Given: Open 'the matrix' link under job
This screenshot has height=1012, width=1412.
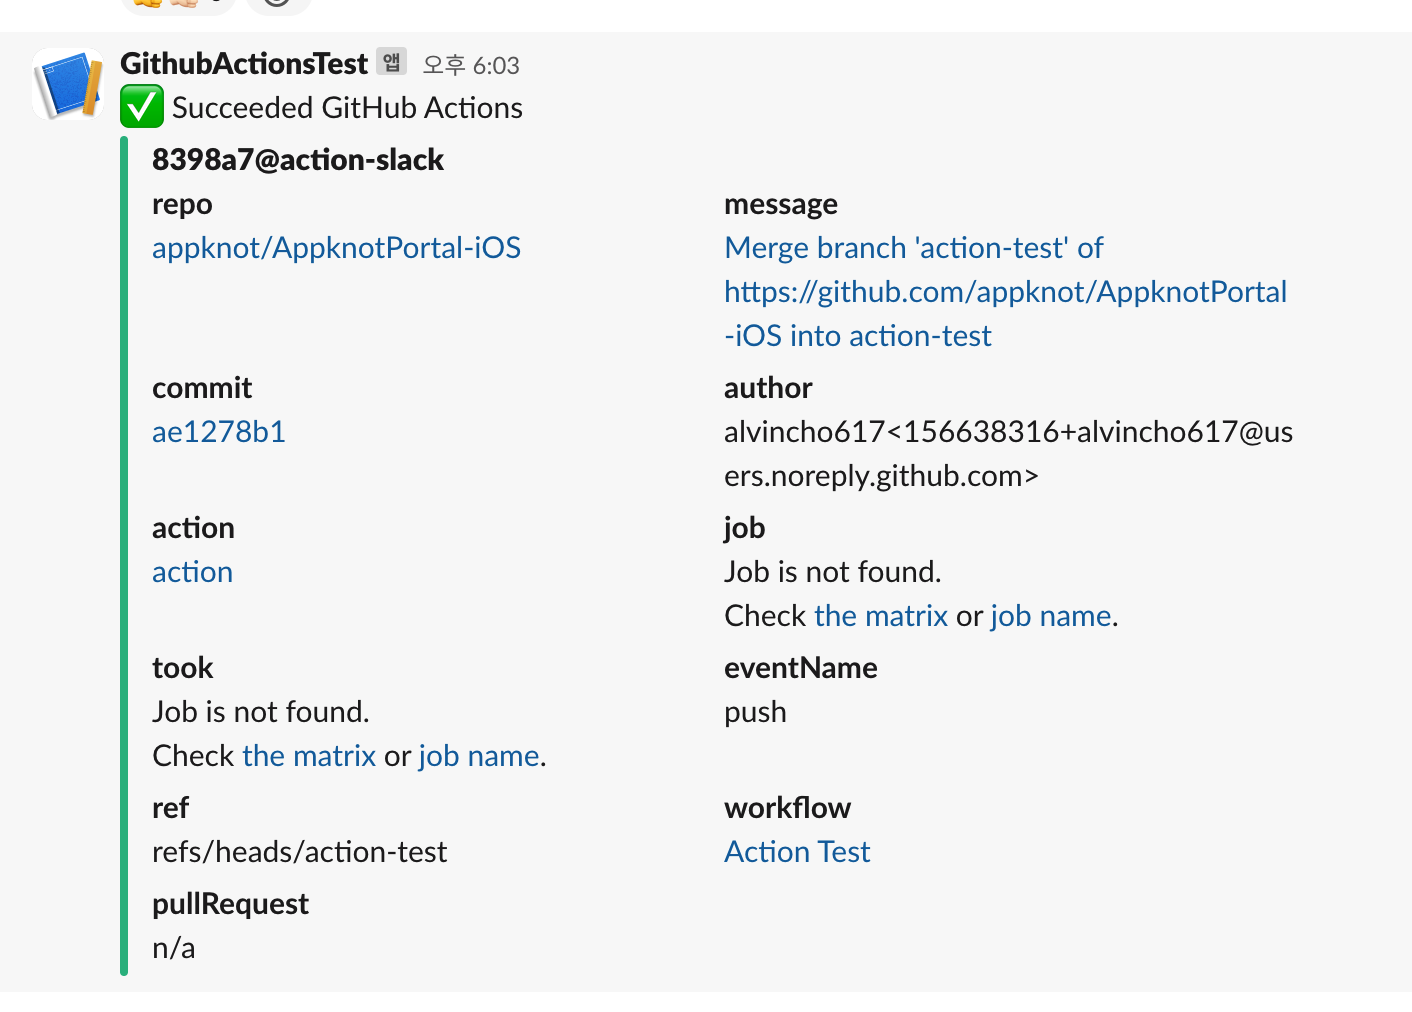Looking at the screenshot, I should 881,616.
